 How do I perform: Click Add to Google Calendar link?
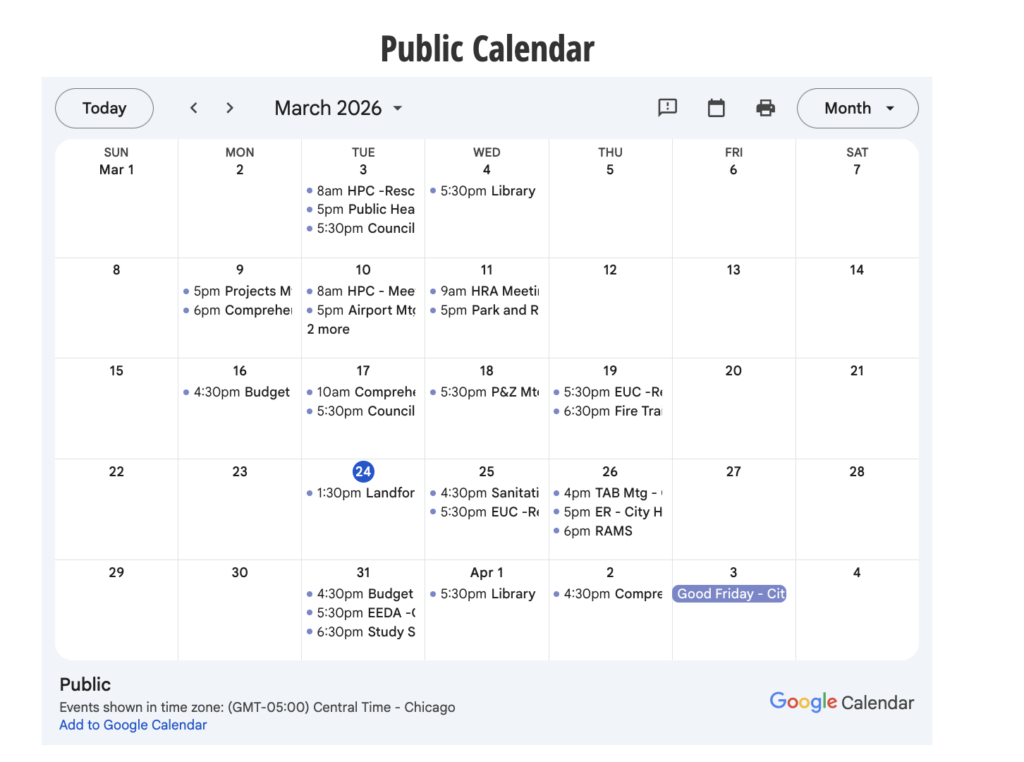click(133, 725)
